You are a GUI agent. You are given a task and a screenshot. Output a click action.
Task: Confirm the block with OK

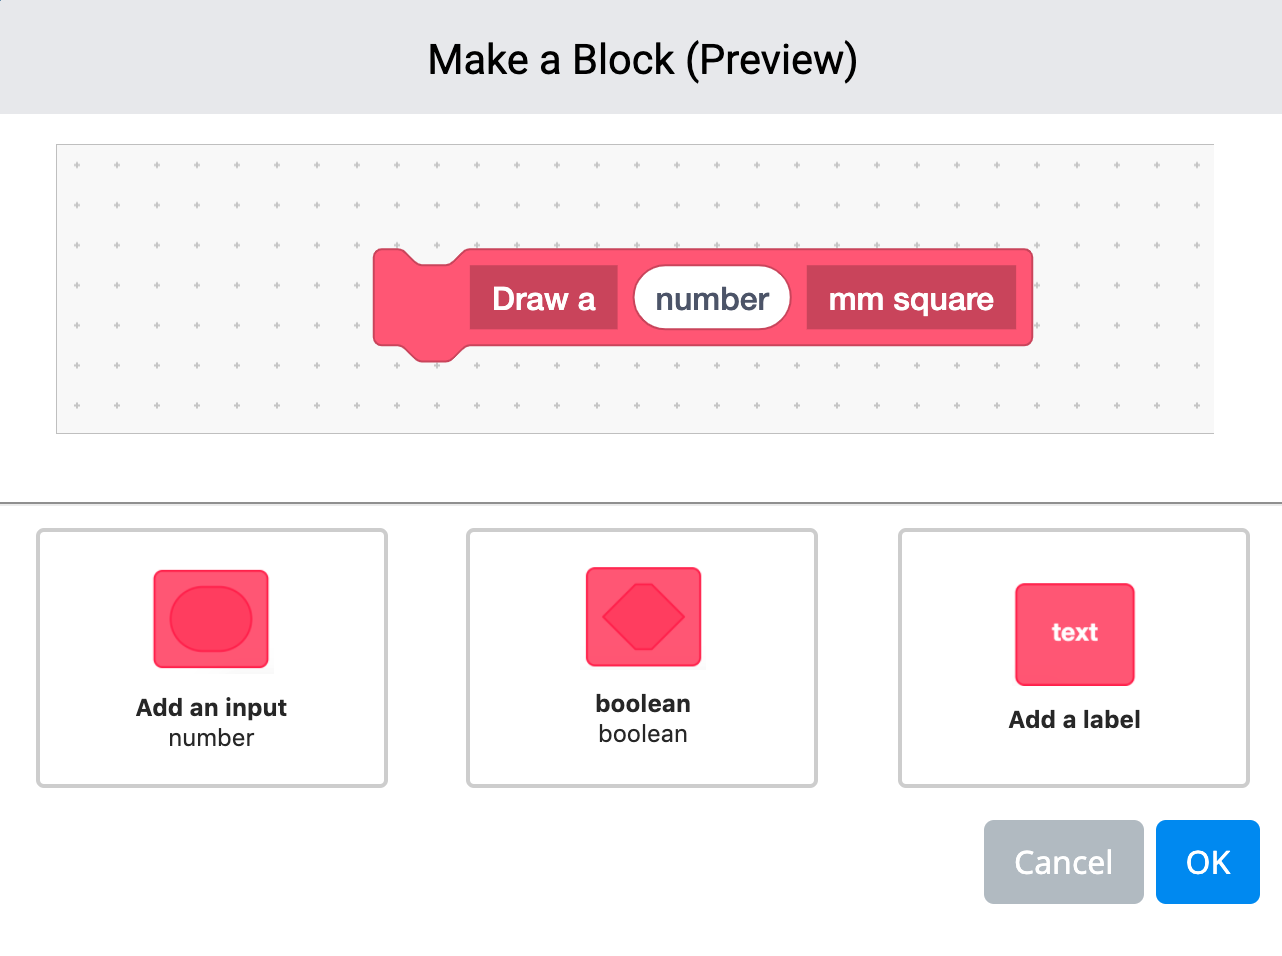point(1207,861)
